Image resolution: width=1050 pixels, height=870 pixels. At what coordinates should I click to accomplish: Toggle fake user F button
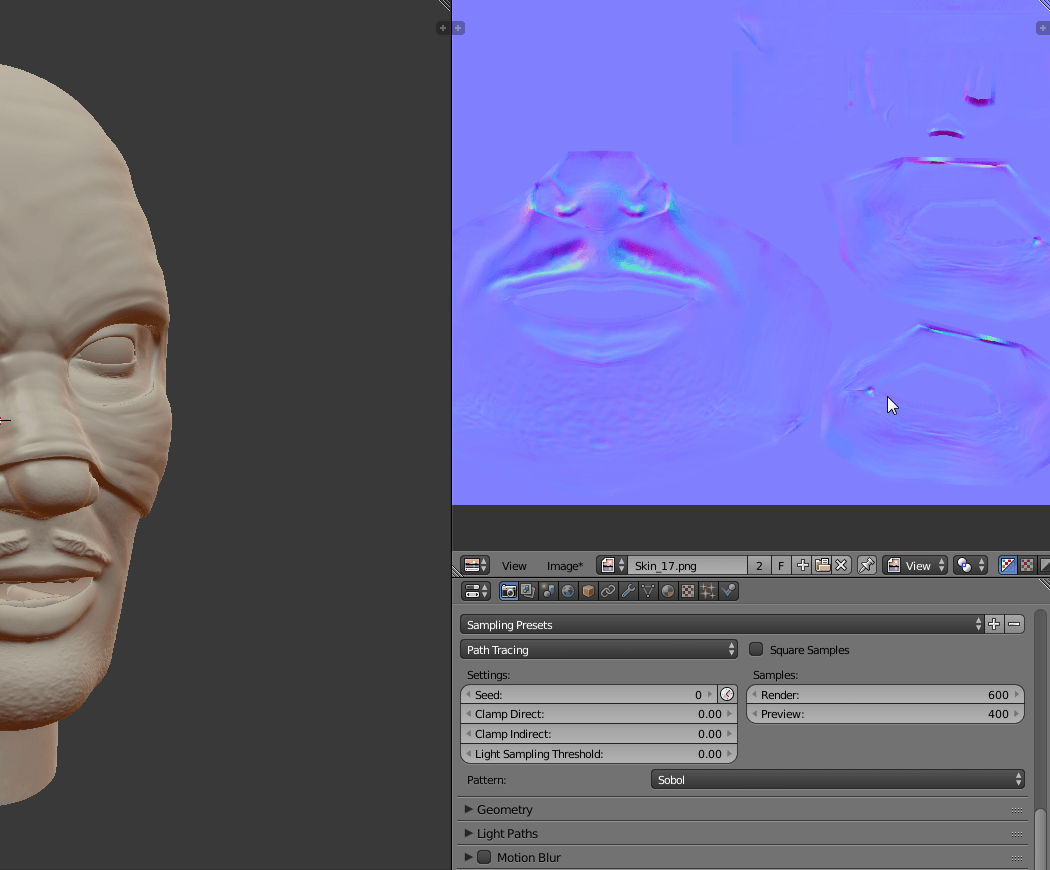pos(781,566)
